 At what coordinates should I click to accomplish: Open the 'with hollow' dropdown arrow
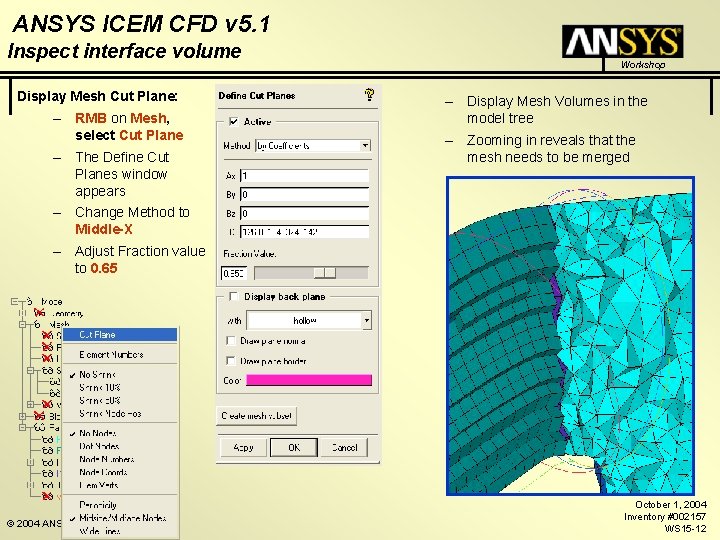click(x=366, y=321)
